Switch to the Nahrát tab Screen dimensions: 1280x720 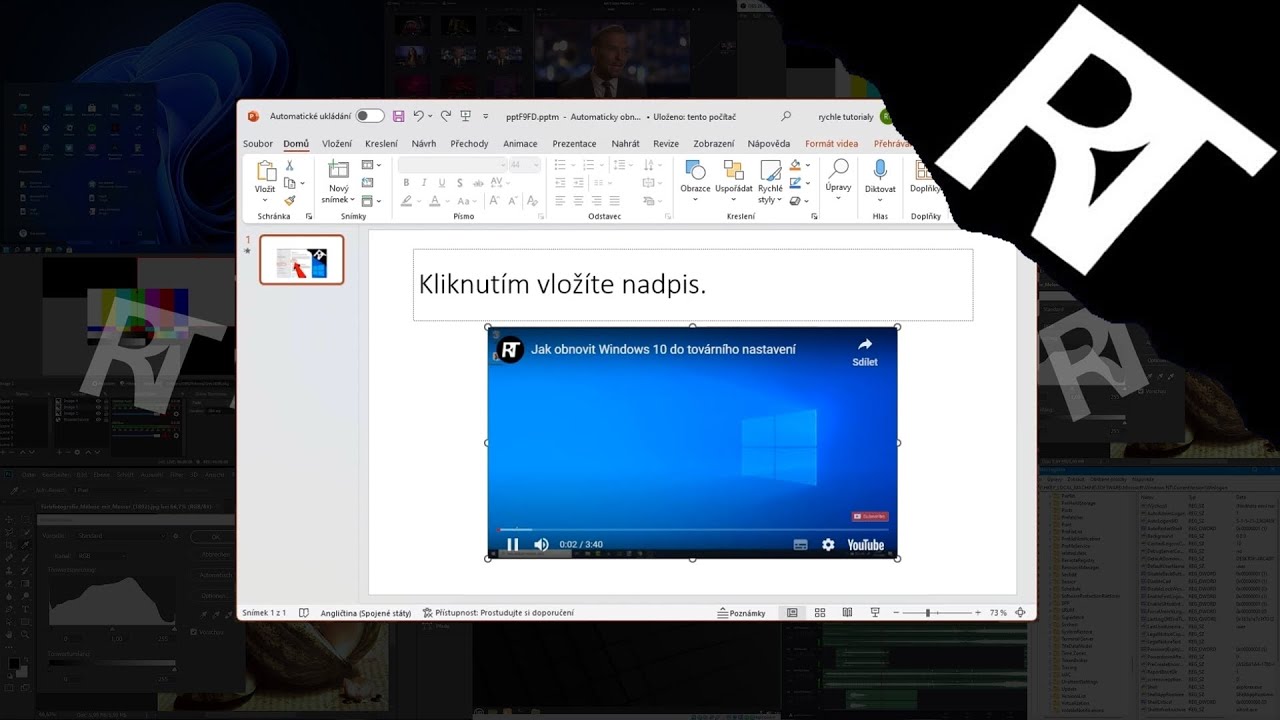point(626,144)
